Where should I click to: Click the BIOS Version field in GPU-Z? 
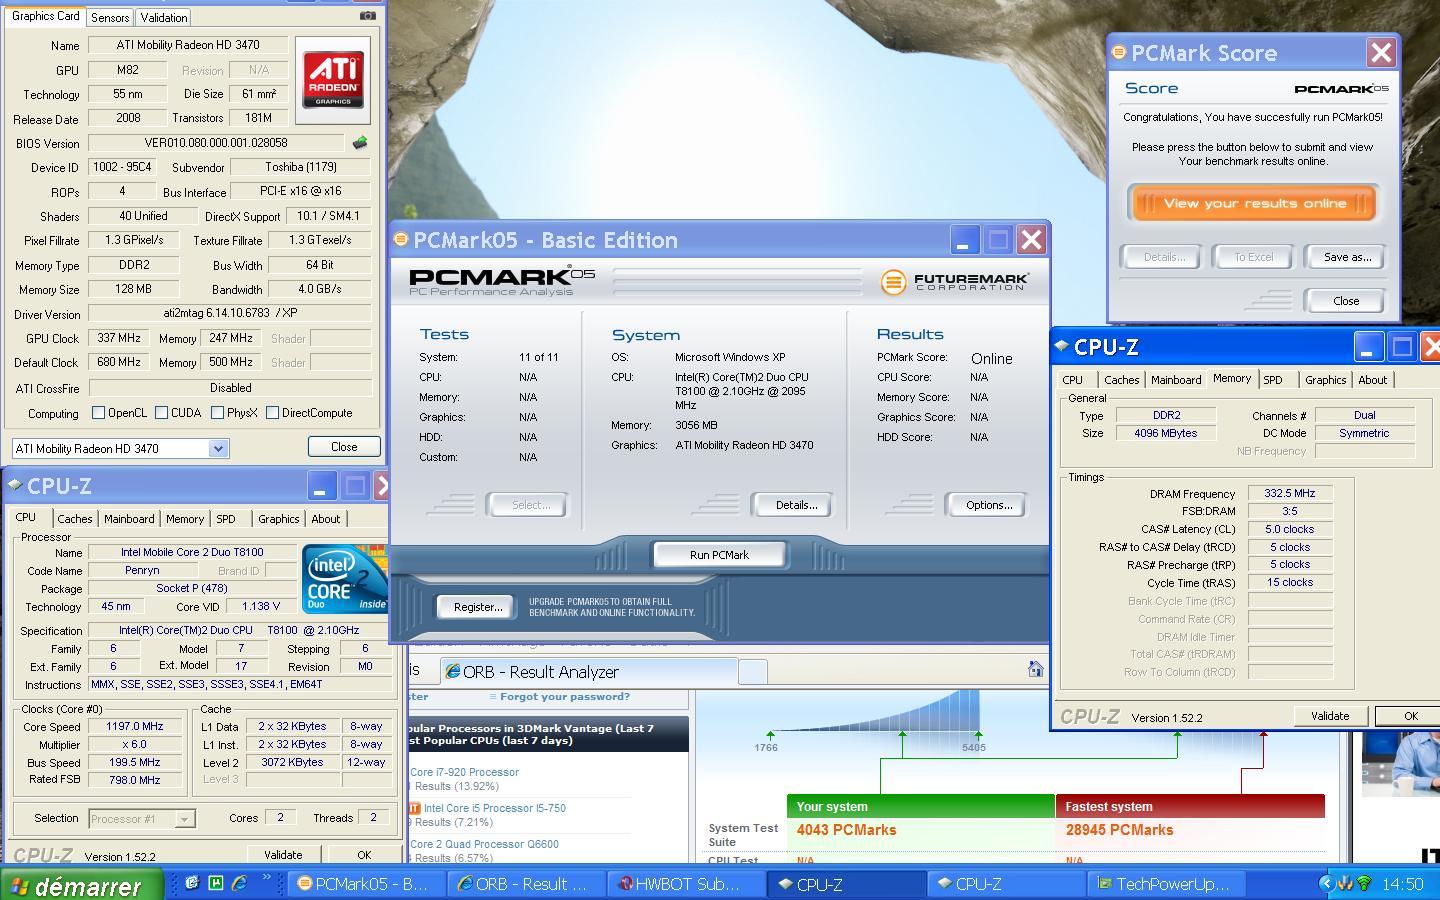216,143
